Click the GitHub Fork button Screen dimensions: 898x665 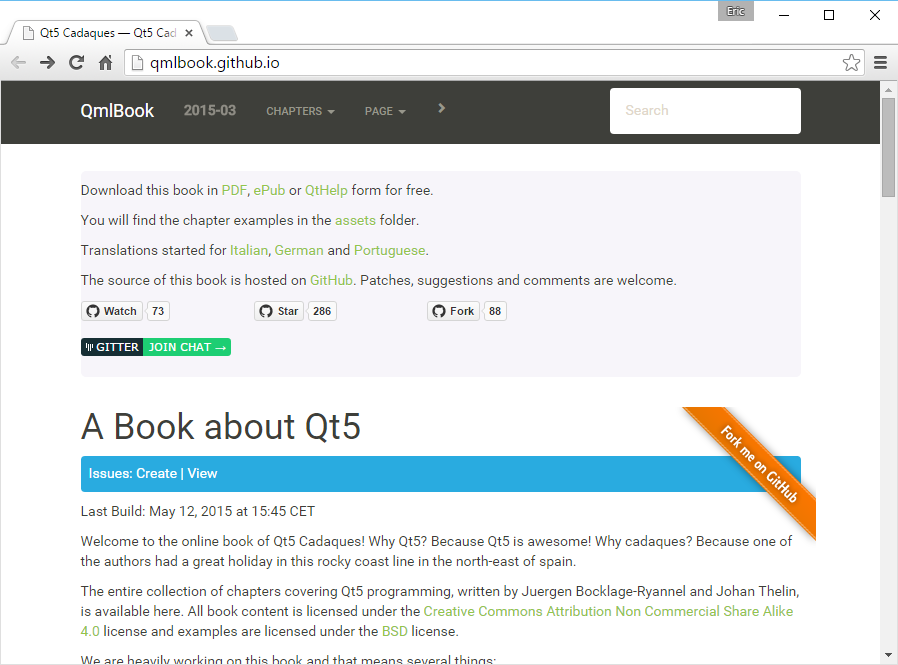click(453, 311)
